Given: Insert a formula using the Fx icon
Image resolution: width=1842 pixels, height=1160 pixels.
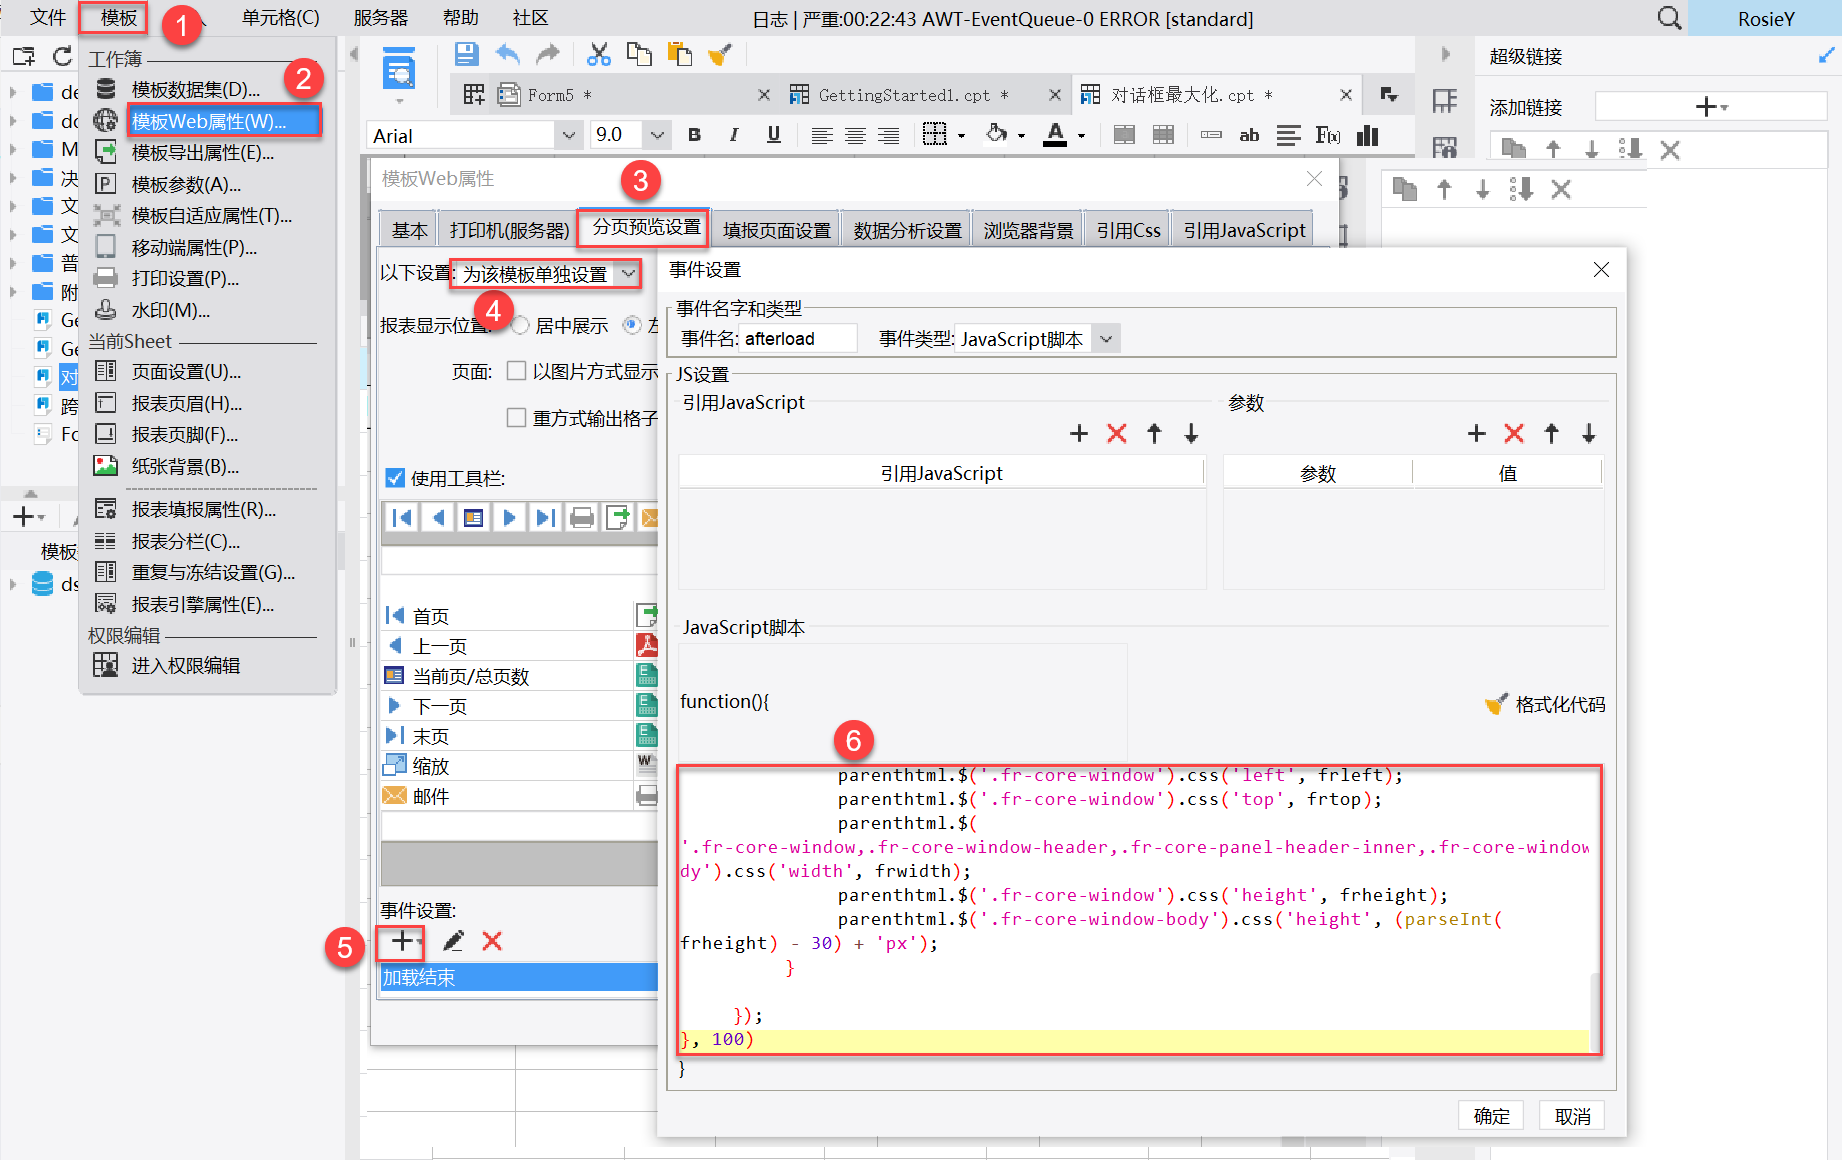Looking at the screenshot, I should click(1327, 134).
